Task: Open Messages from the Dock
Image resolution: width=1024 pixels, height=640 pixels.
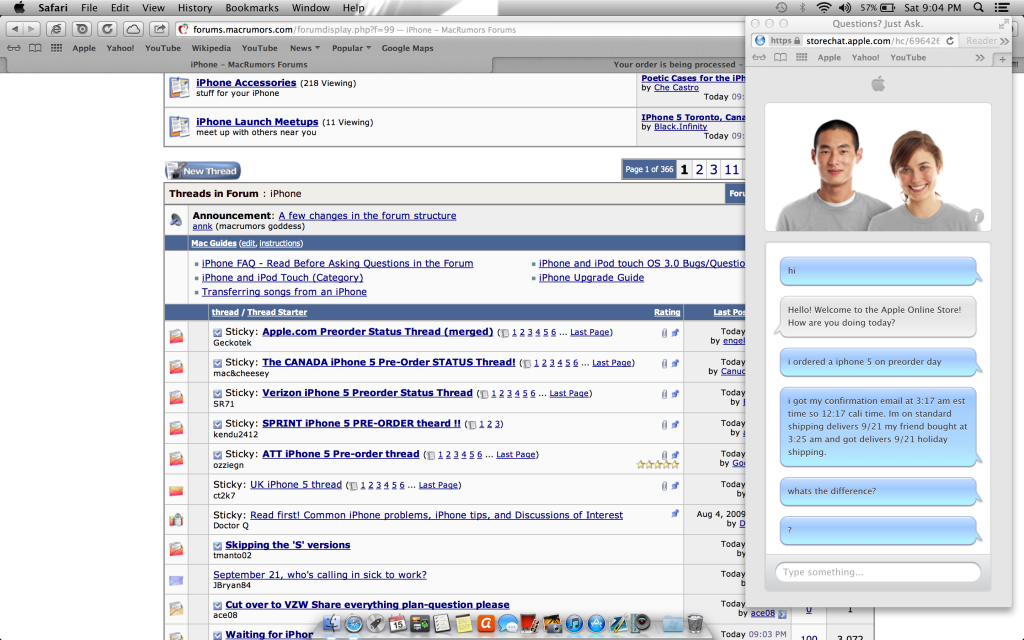Action: [x=507, y=624]
